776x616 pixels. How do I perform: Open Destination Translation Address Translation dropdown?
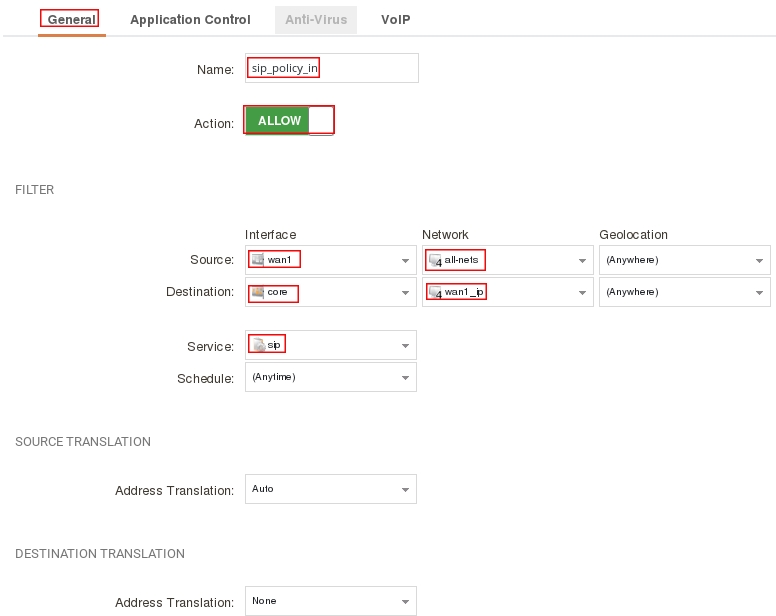click(x=405, y=602)
